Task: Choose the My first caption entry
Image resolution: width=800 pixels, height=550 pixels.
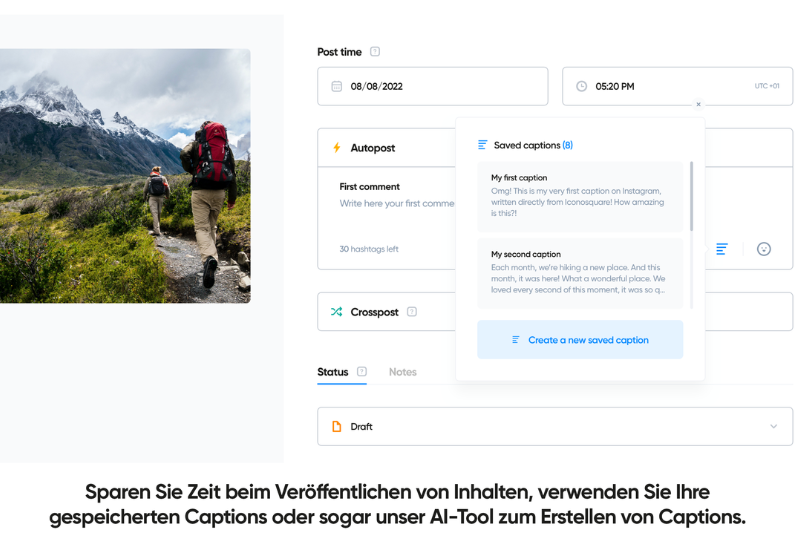Action: pos(580,197)
